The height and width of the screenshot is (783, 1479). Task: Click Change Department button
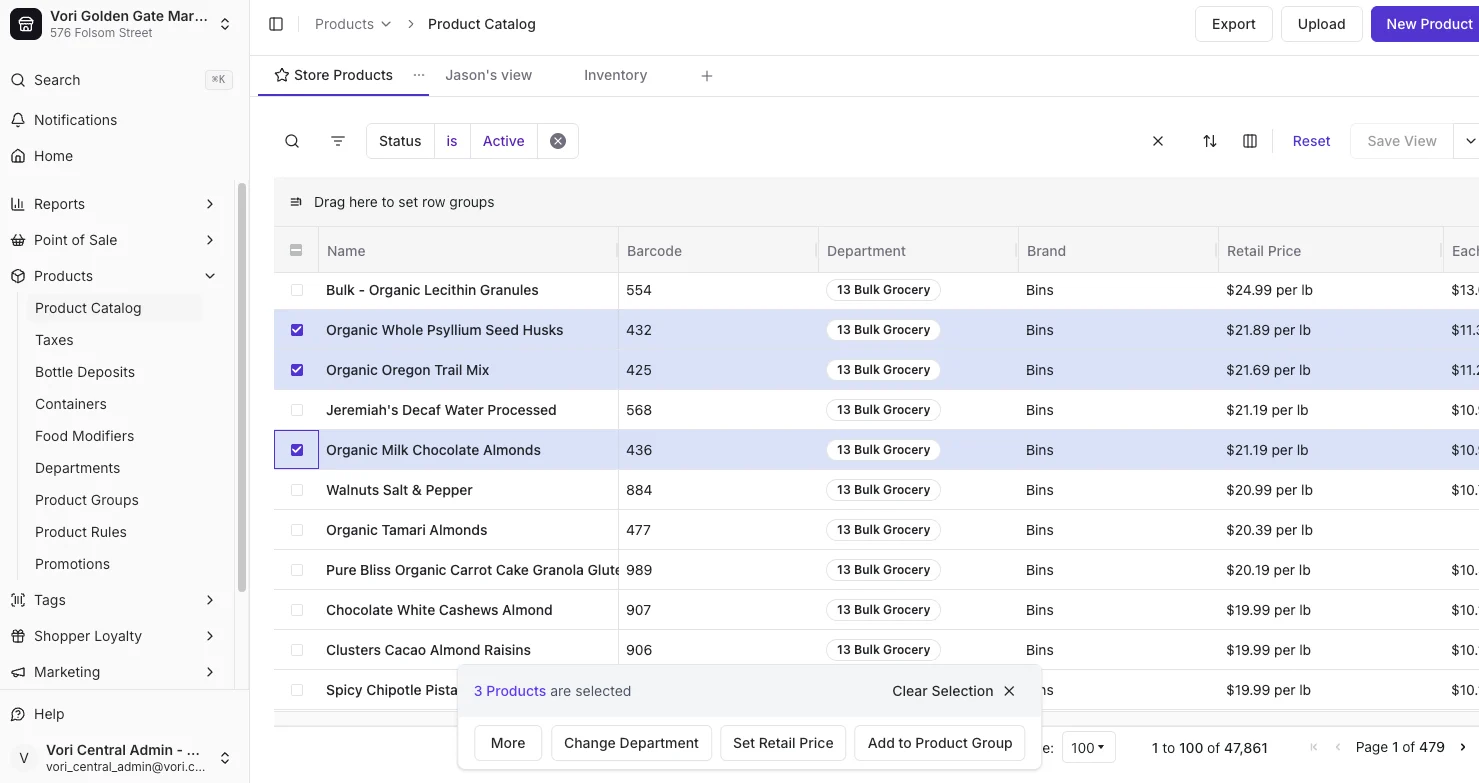point(631,743)
